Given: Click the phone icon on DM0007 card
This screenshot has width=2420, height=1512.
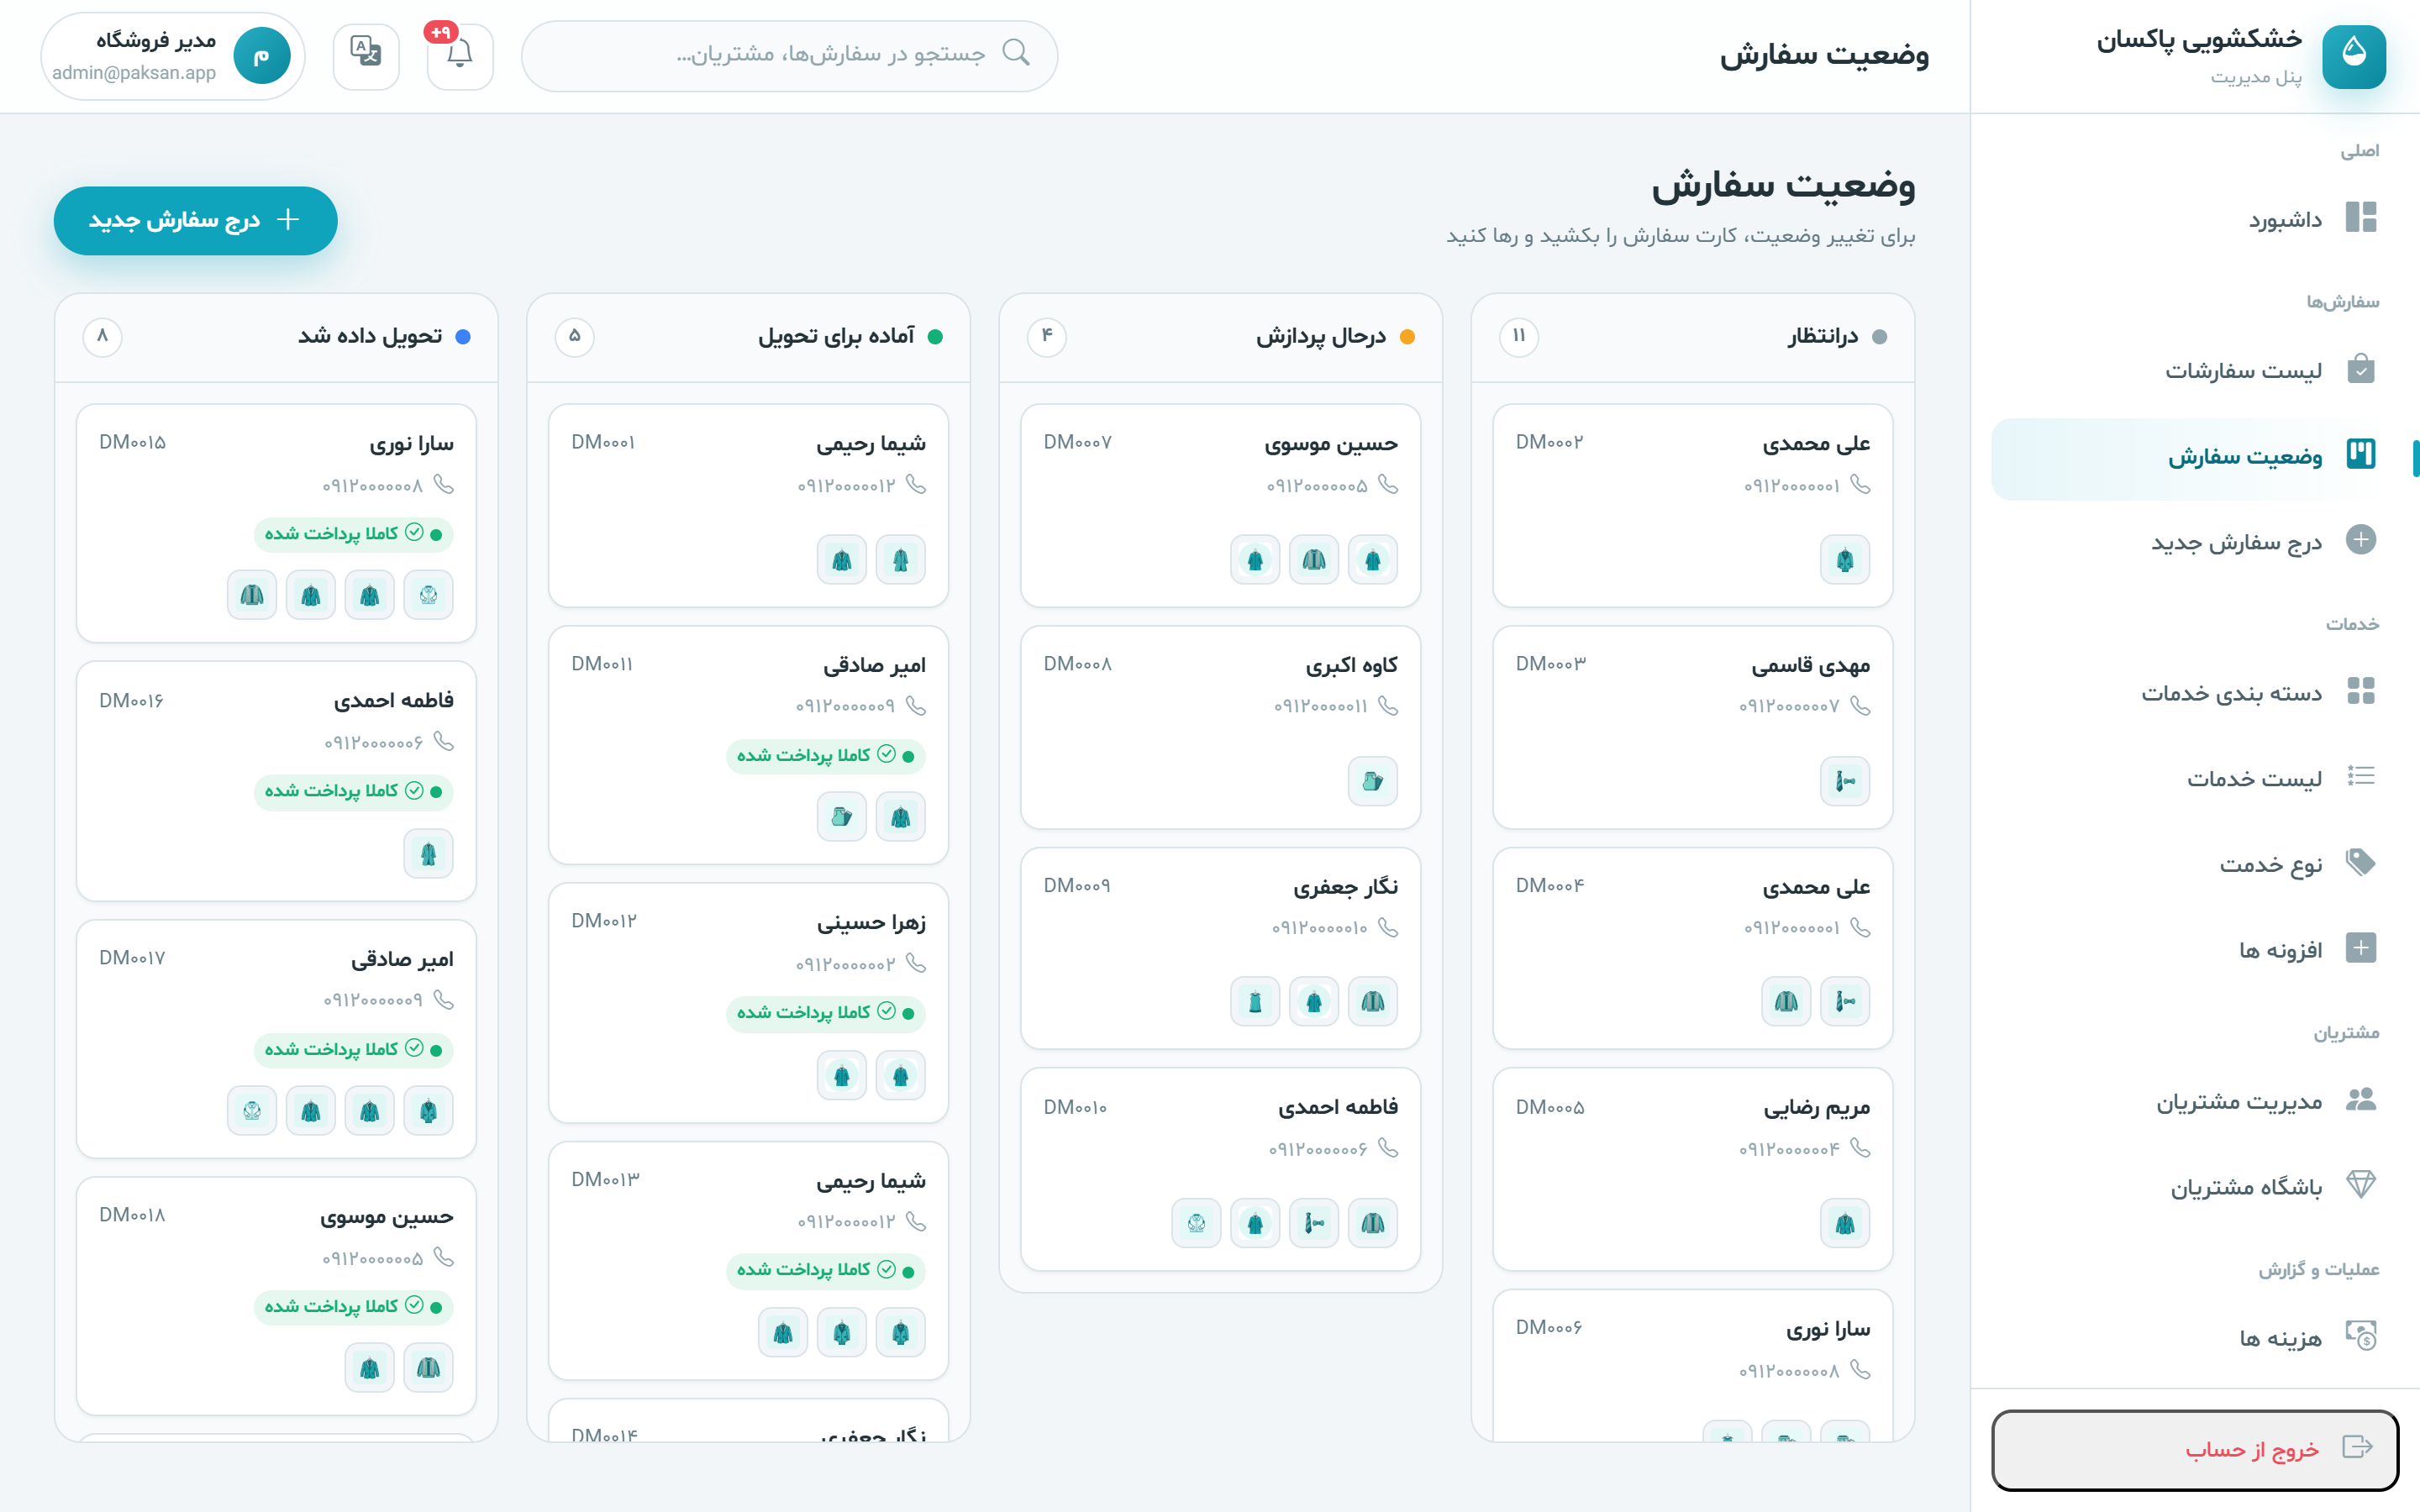Looking at the screenshot, I should (x=1388, y=484).
